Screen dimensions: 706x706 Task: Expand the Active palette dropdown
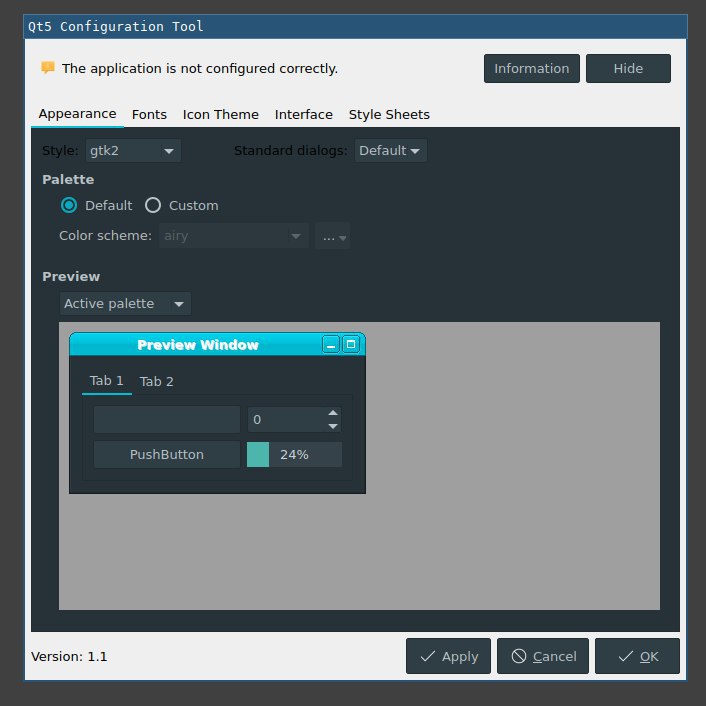point(125,303)
